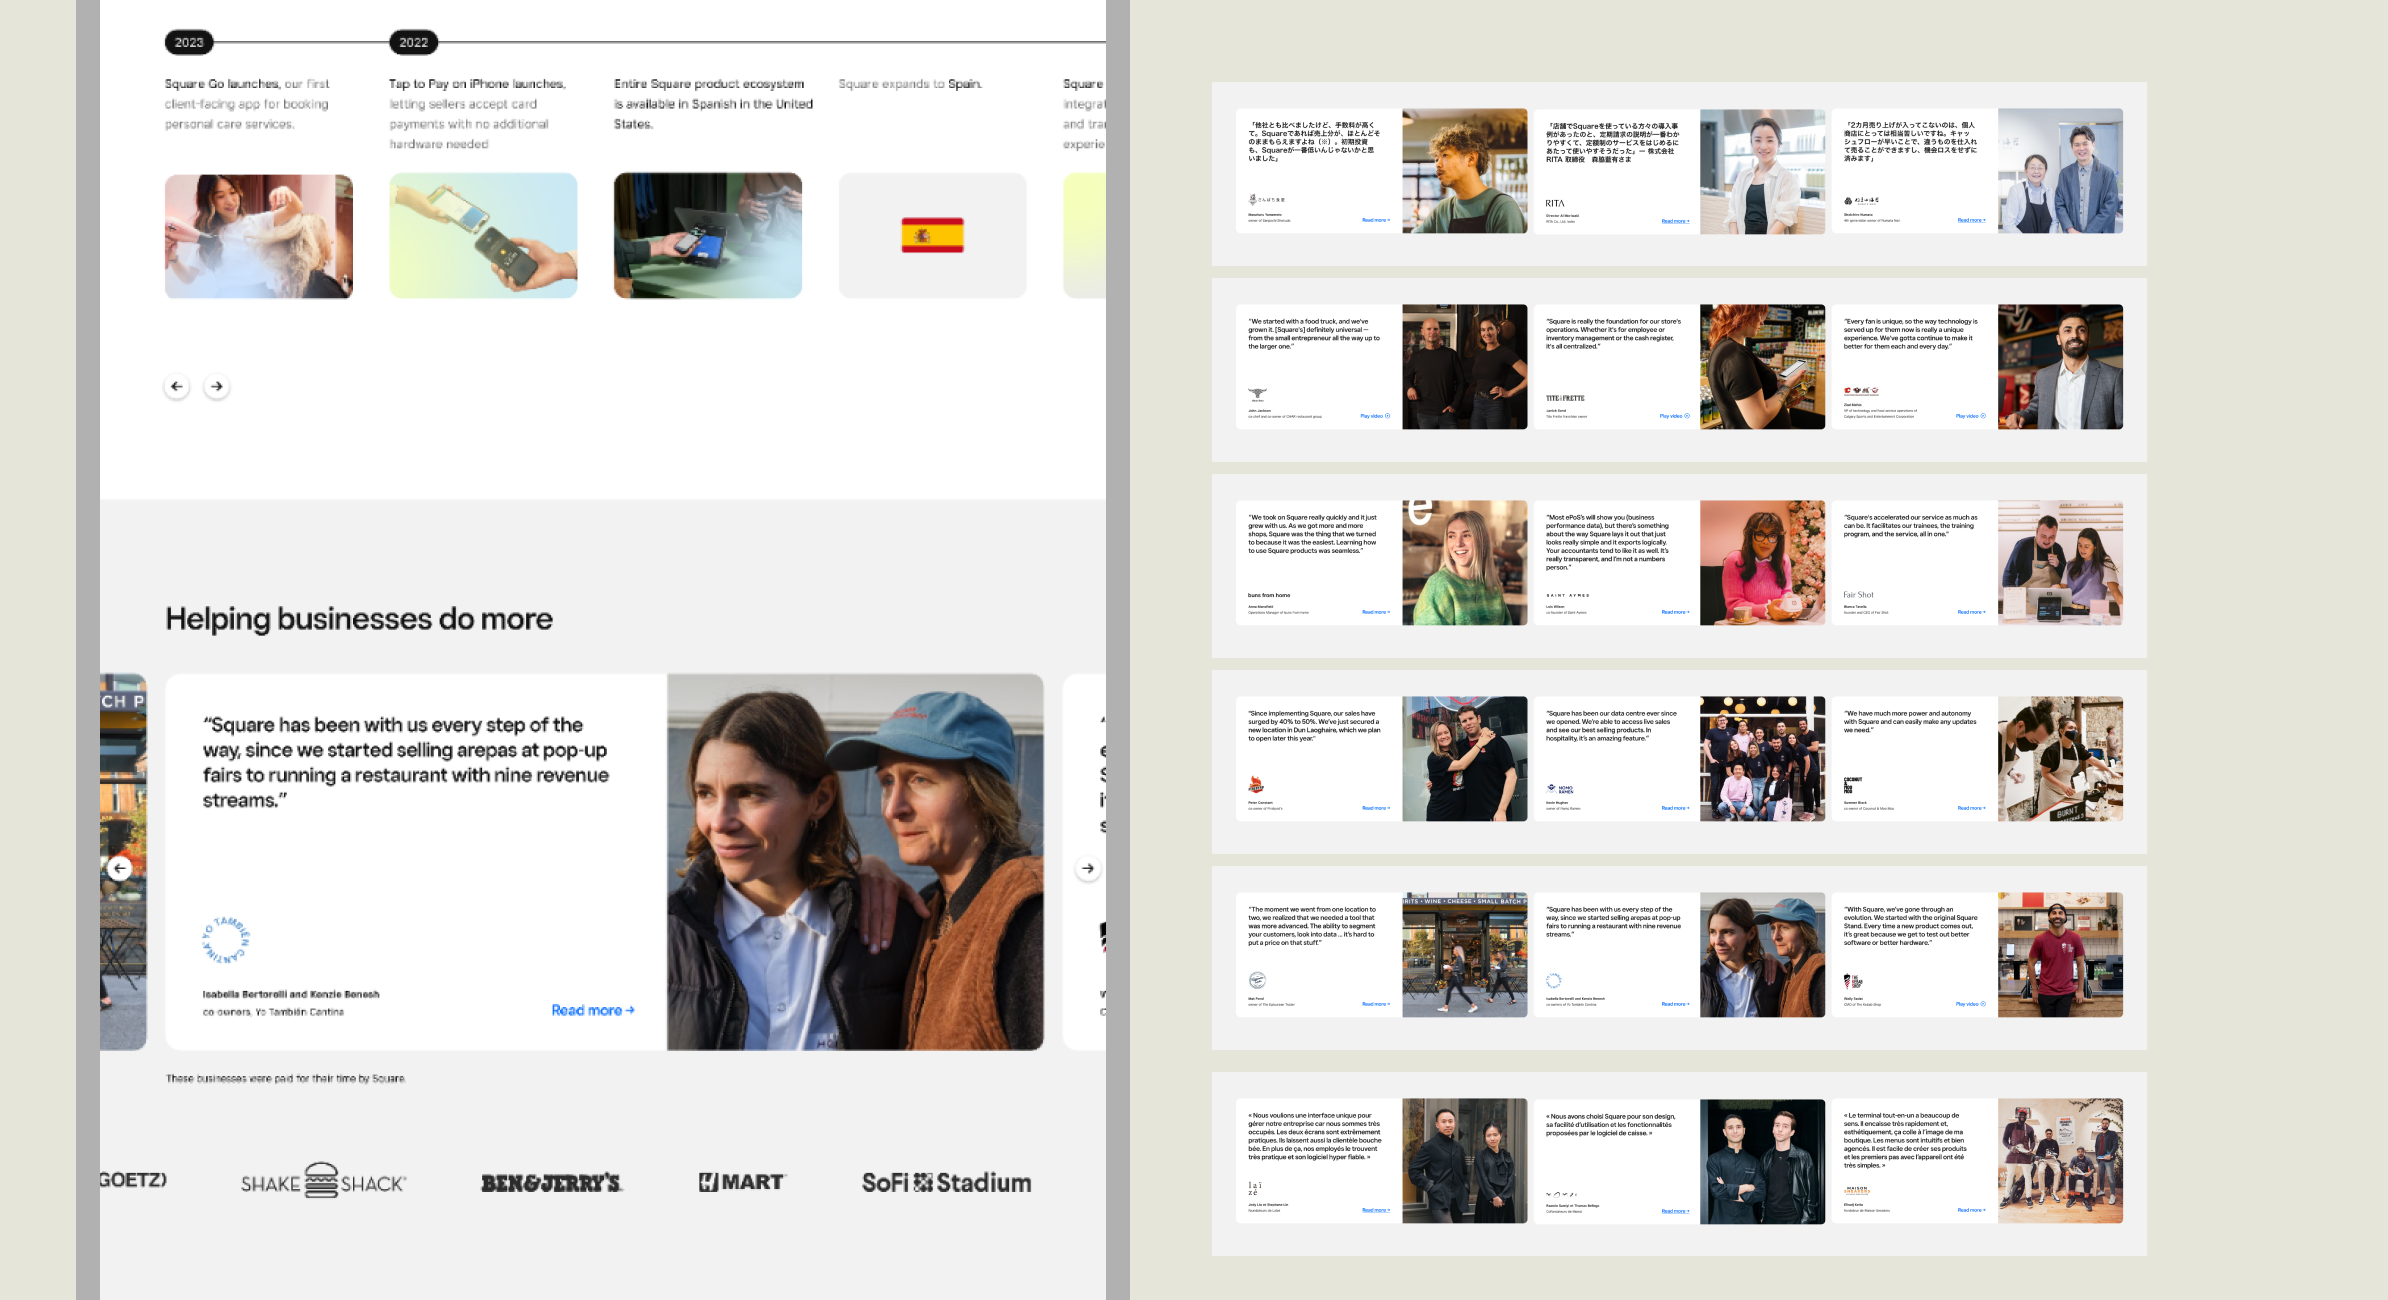Click Spanish ecosystem payment terminal image
The height and width of the screenshot is (1300, 2388).
tap(708, 235)
